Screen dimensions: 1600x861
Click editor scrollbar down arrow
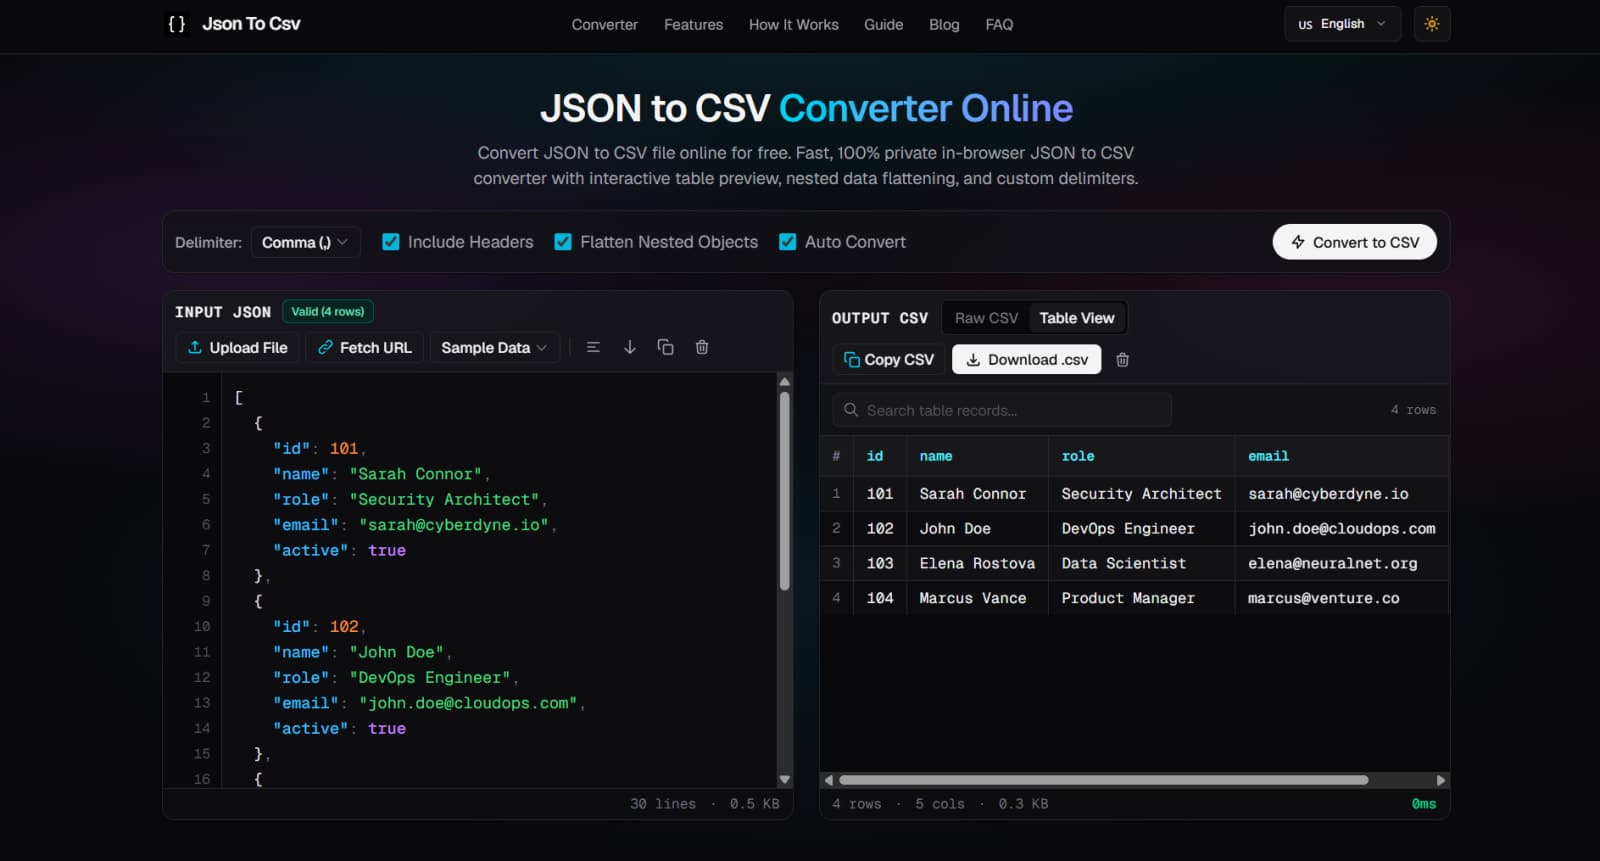pyautogui.click(x=784, y=779)
